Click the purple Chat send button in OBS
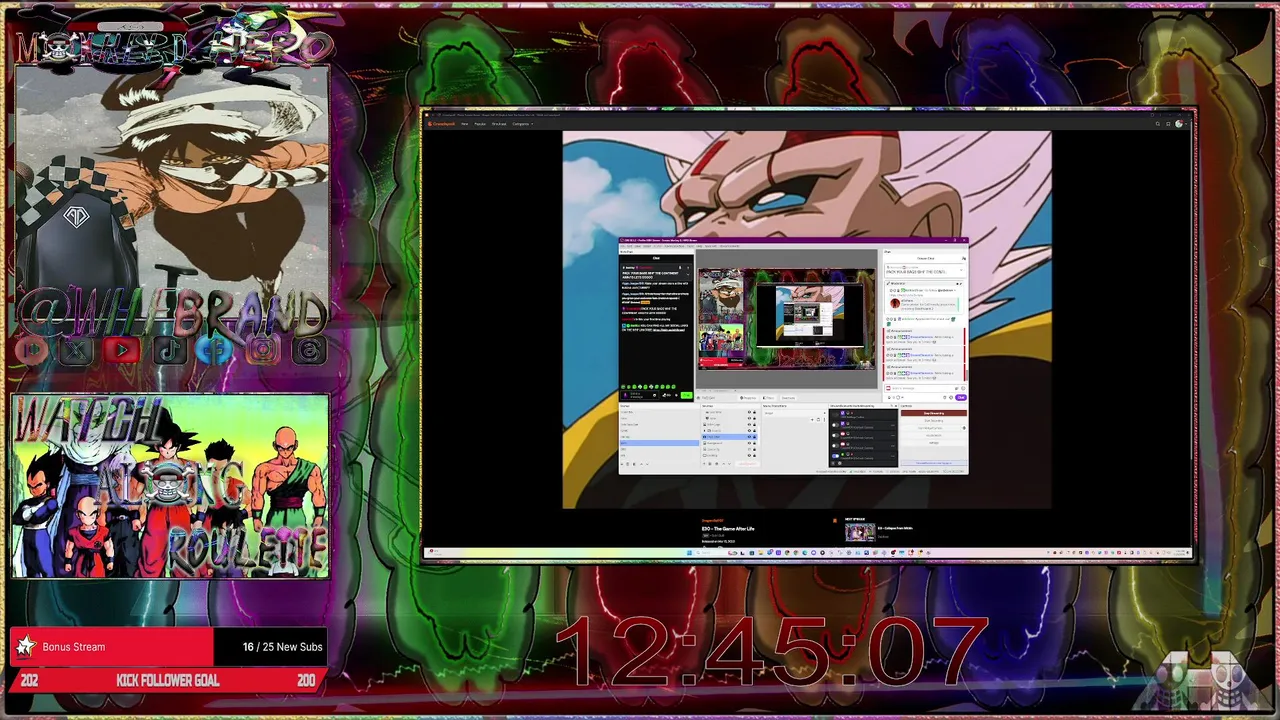 point(961,397)
